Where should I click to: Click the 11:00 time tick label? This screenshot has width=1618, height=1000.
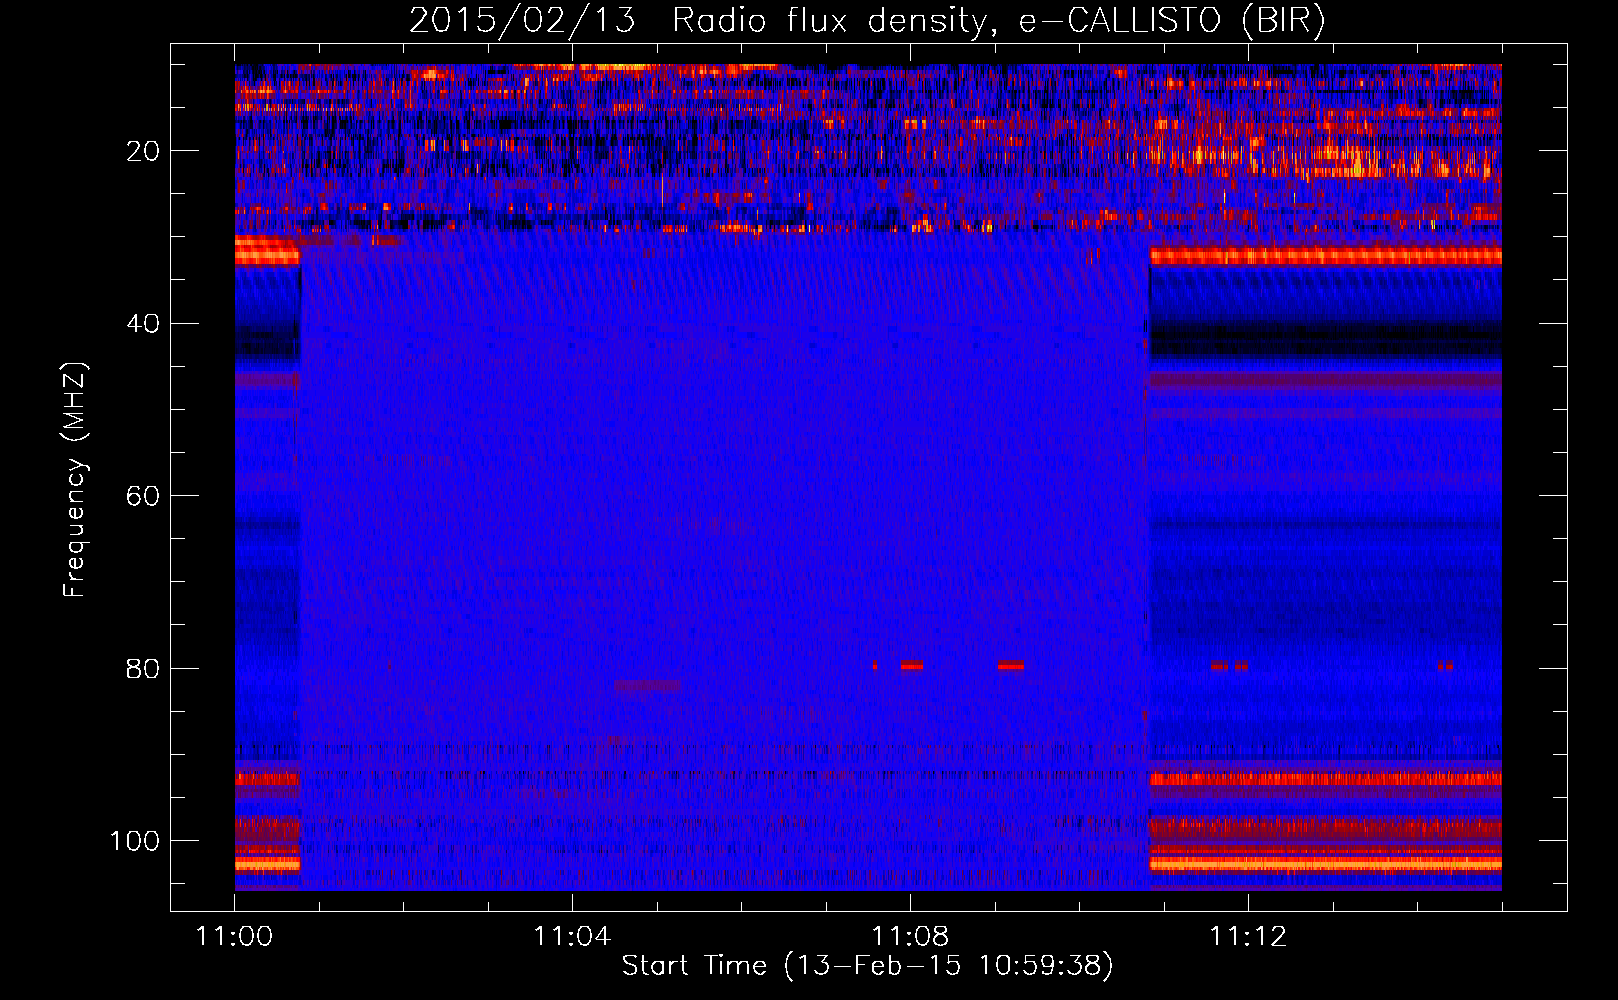[x=235, y=937]
